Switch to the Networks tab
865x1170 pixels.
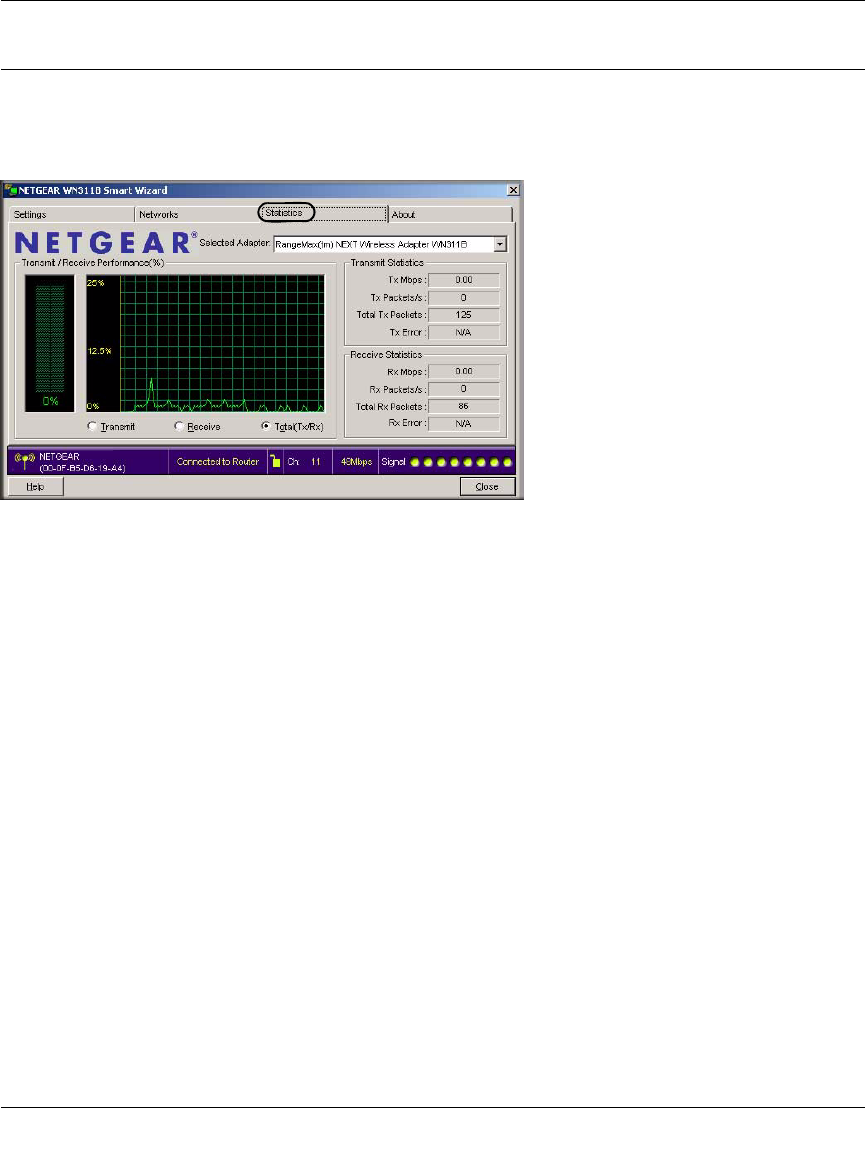tap(196, 214)
